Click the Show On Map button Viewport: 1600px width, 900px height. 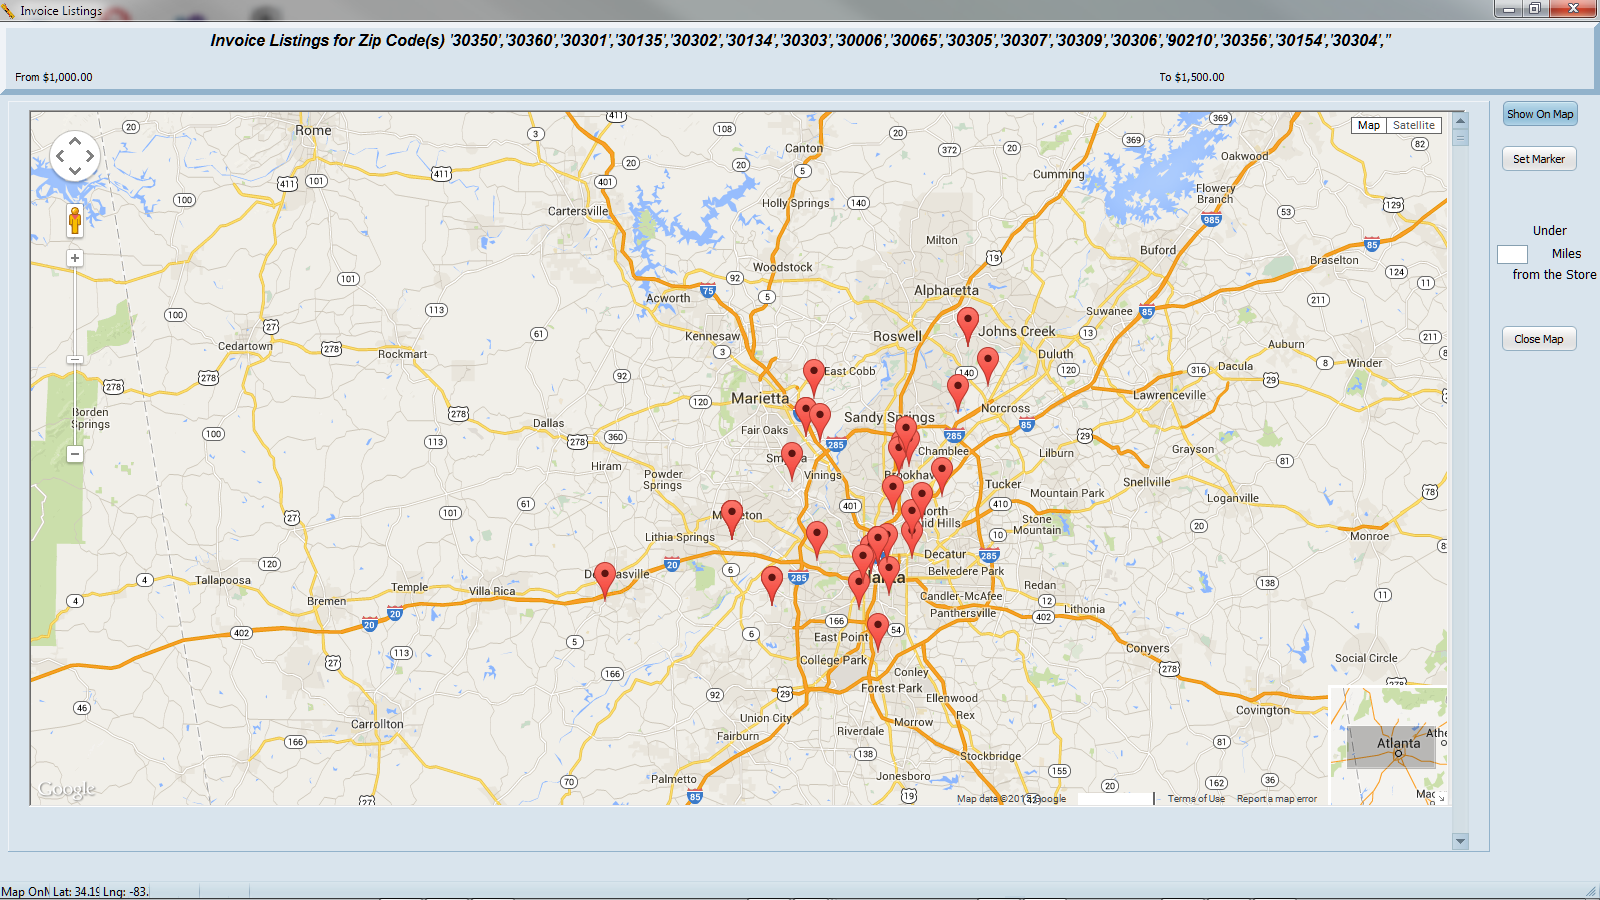coord(1540,114)
